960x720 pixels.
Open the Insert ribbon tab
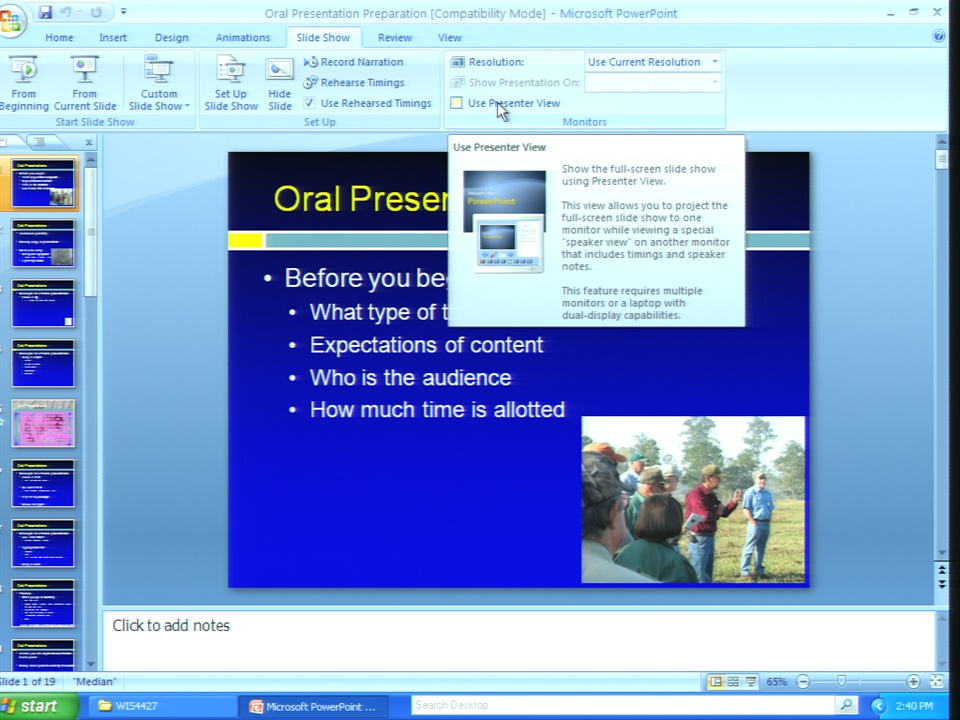coord(113,37)
